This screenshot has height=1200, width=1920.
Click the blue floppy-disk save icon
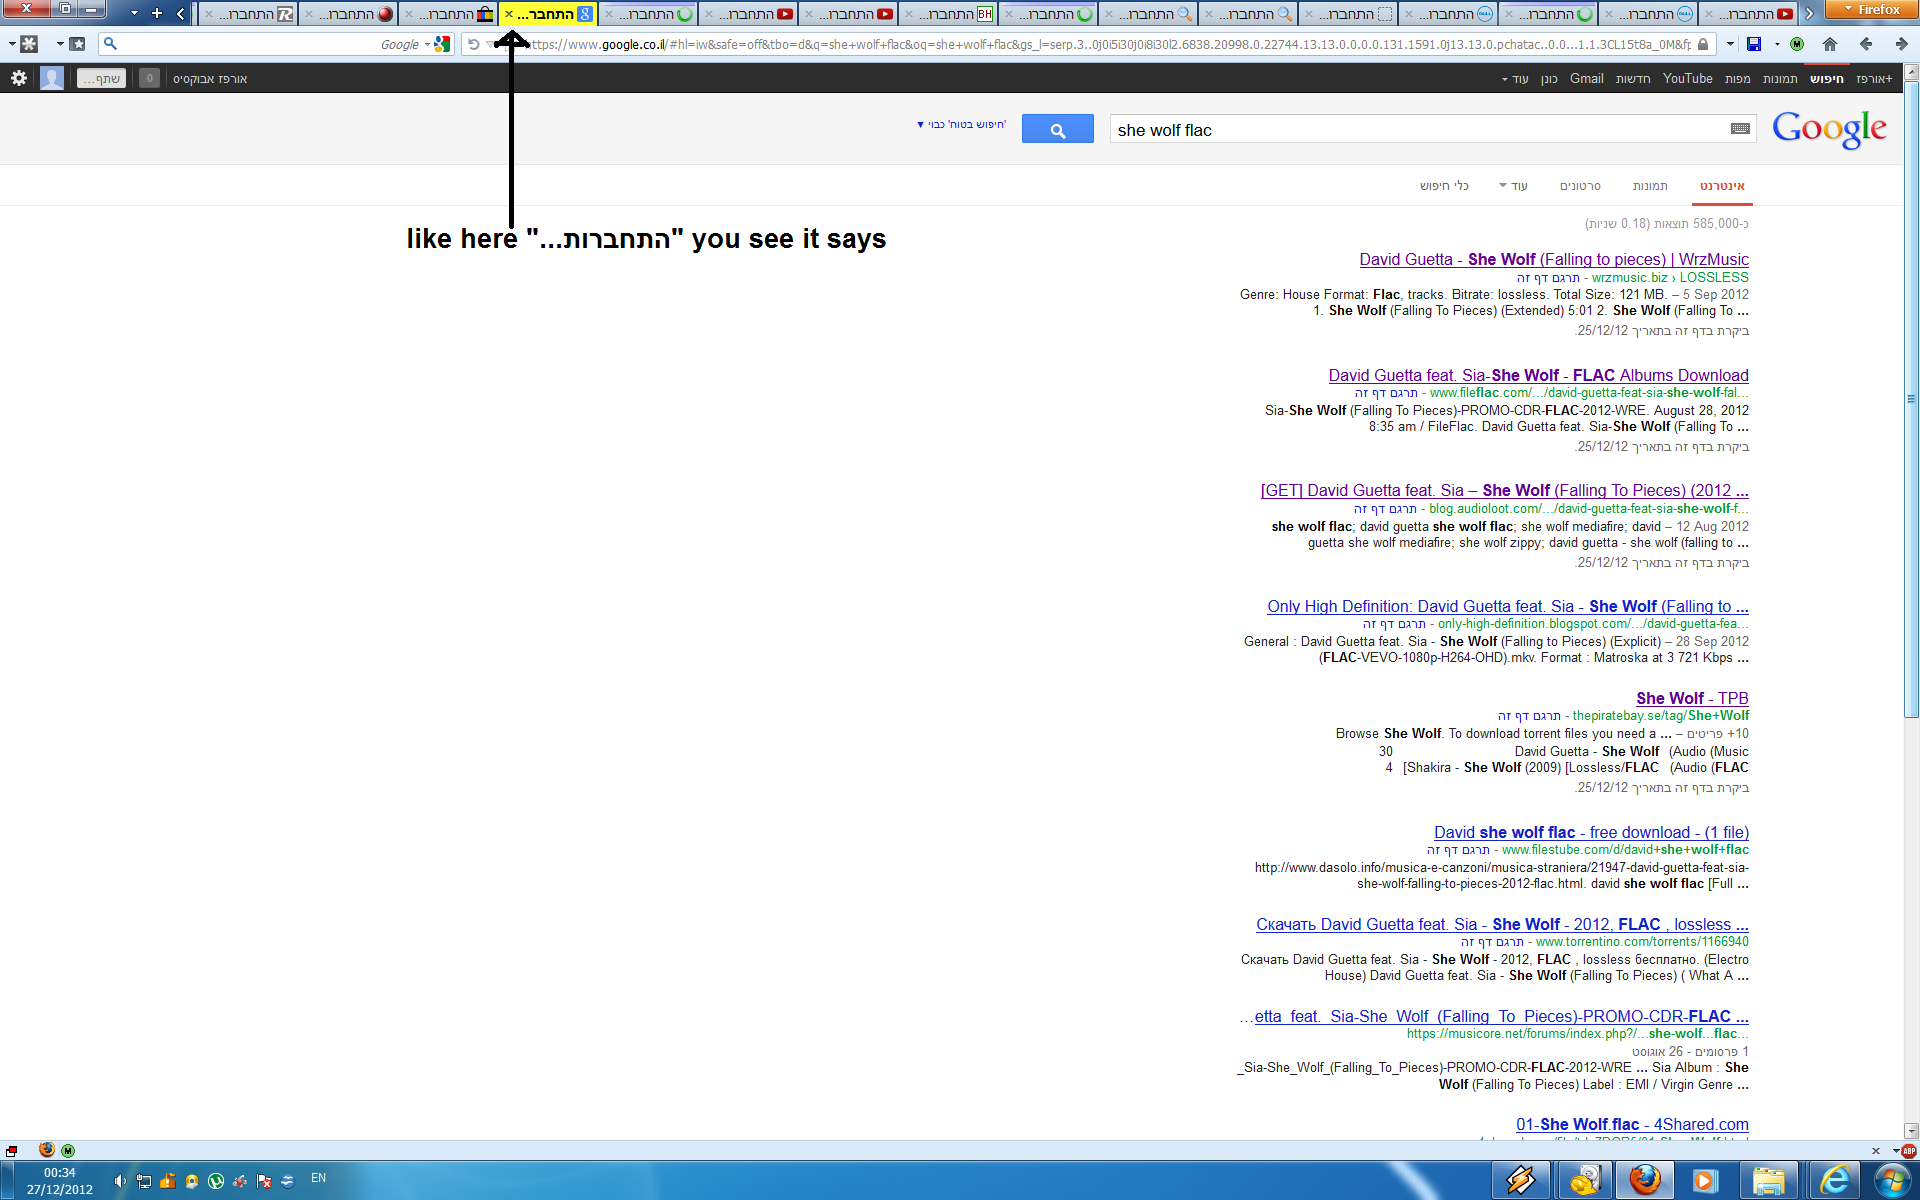tap(1754, 44)
